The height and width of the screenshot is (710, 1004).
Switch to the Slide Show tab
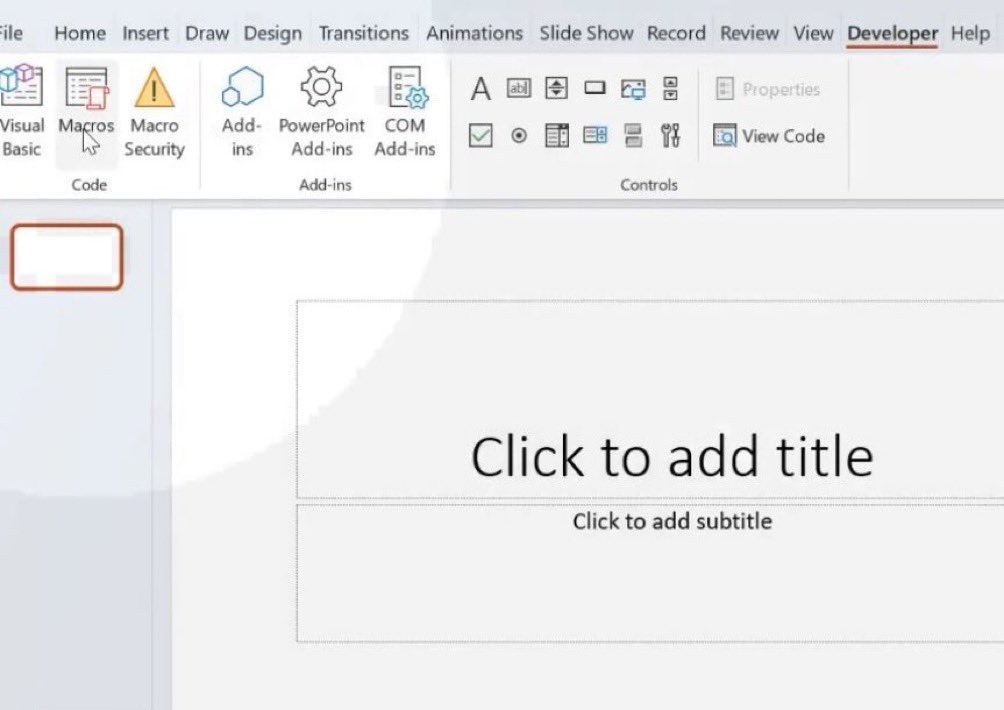tap(586, 33)
